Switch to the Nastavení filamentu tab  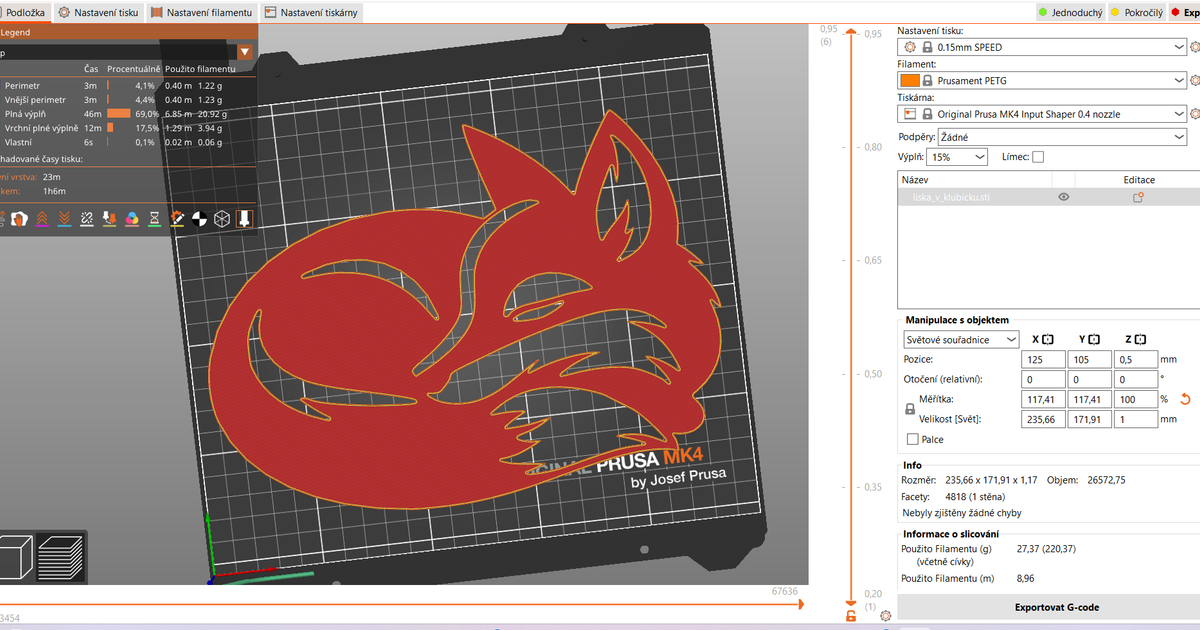tap(203, 13)
